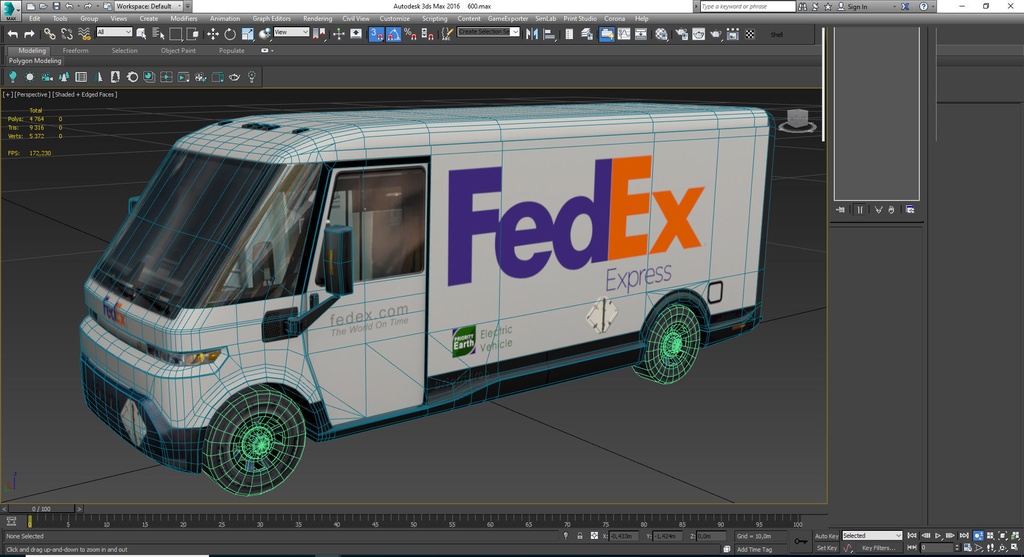1024x557 pixels.
Task: Click the Key Filters... button
Action: [878, 548]
